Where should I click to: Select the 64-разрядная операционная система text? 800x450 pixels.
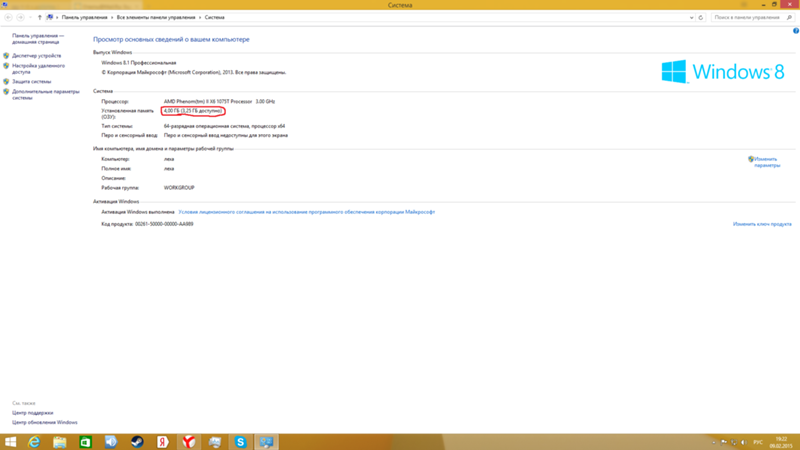[224, 126]
